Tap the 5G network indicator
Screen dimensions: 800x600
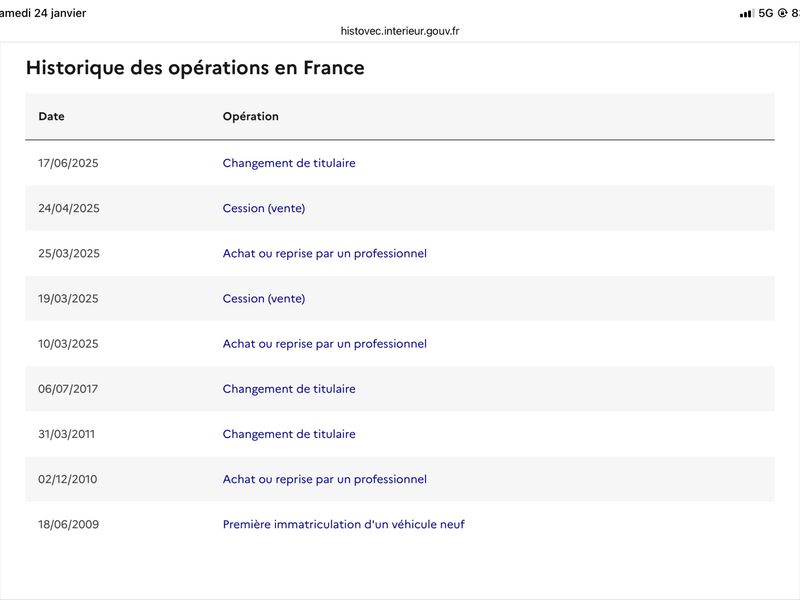(766, 13)
